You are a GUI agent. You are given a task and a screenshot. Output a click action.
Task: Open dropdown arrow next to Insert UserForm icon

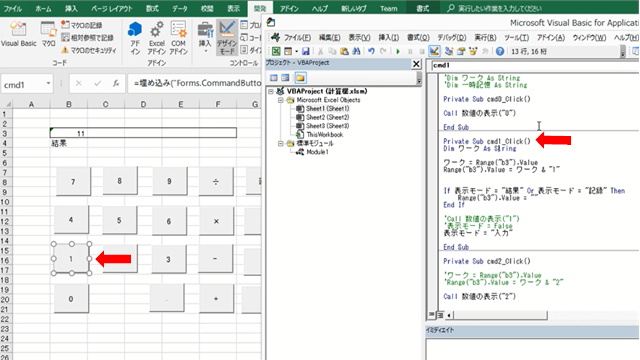296,51
